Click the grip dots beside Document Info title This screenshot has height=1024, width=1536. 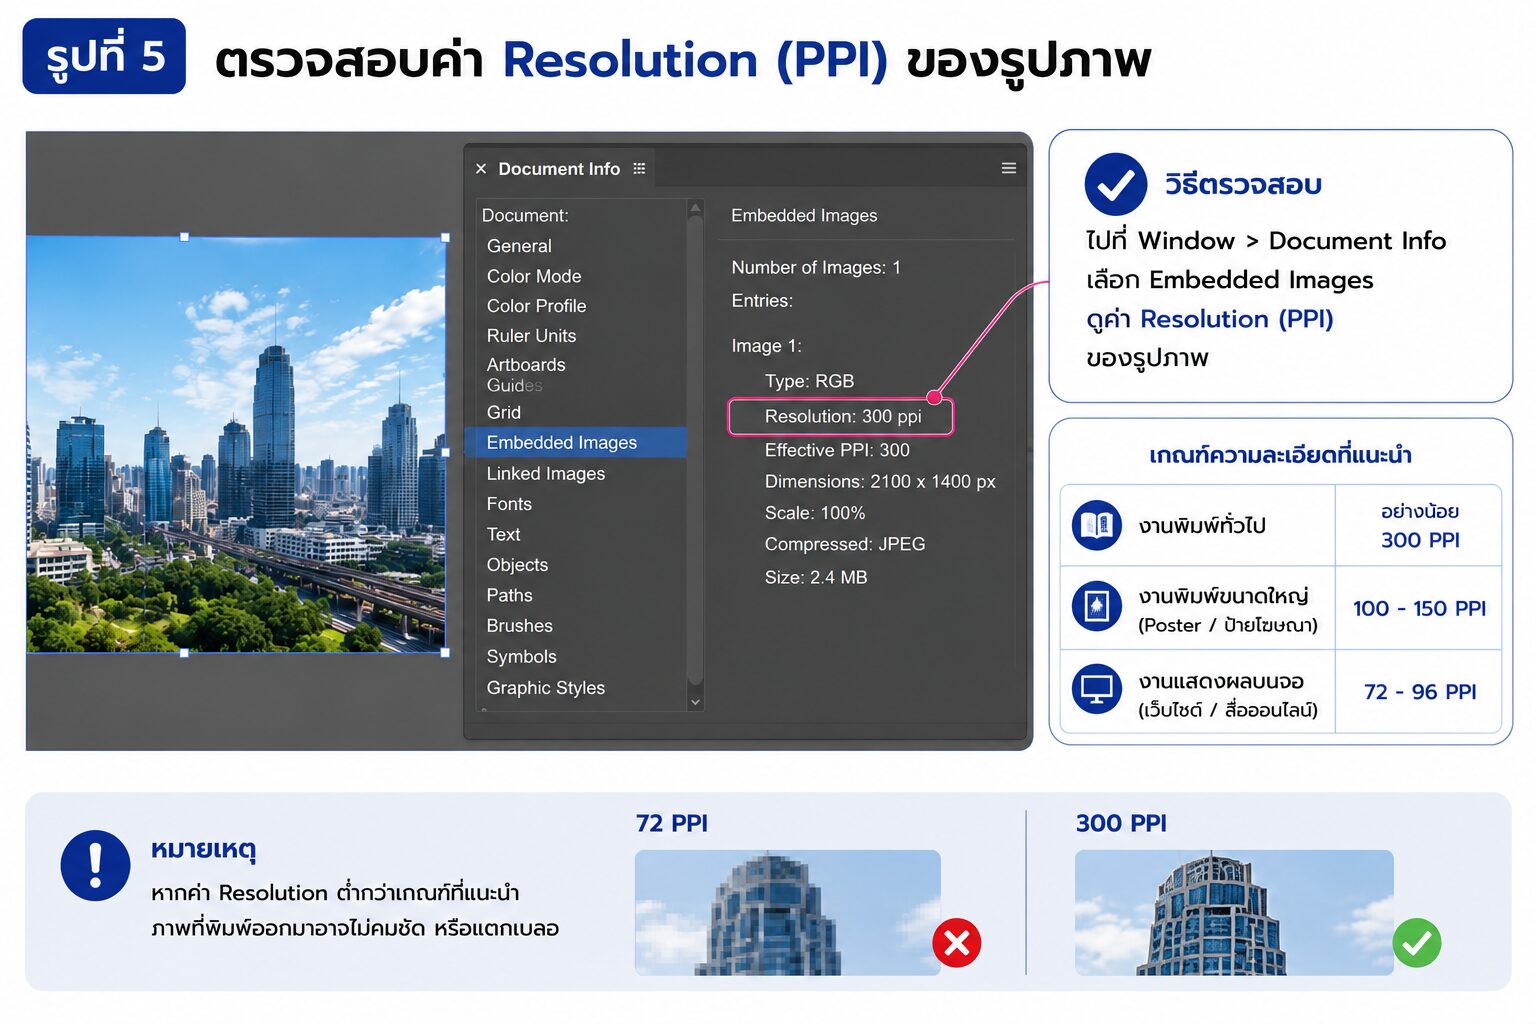click(639, 168)
